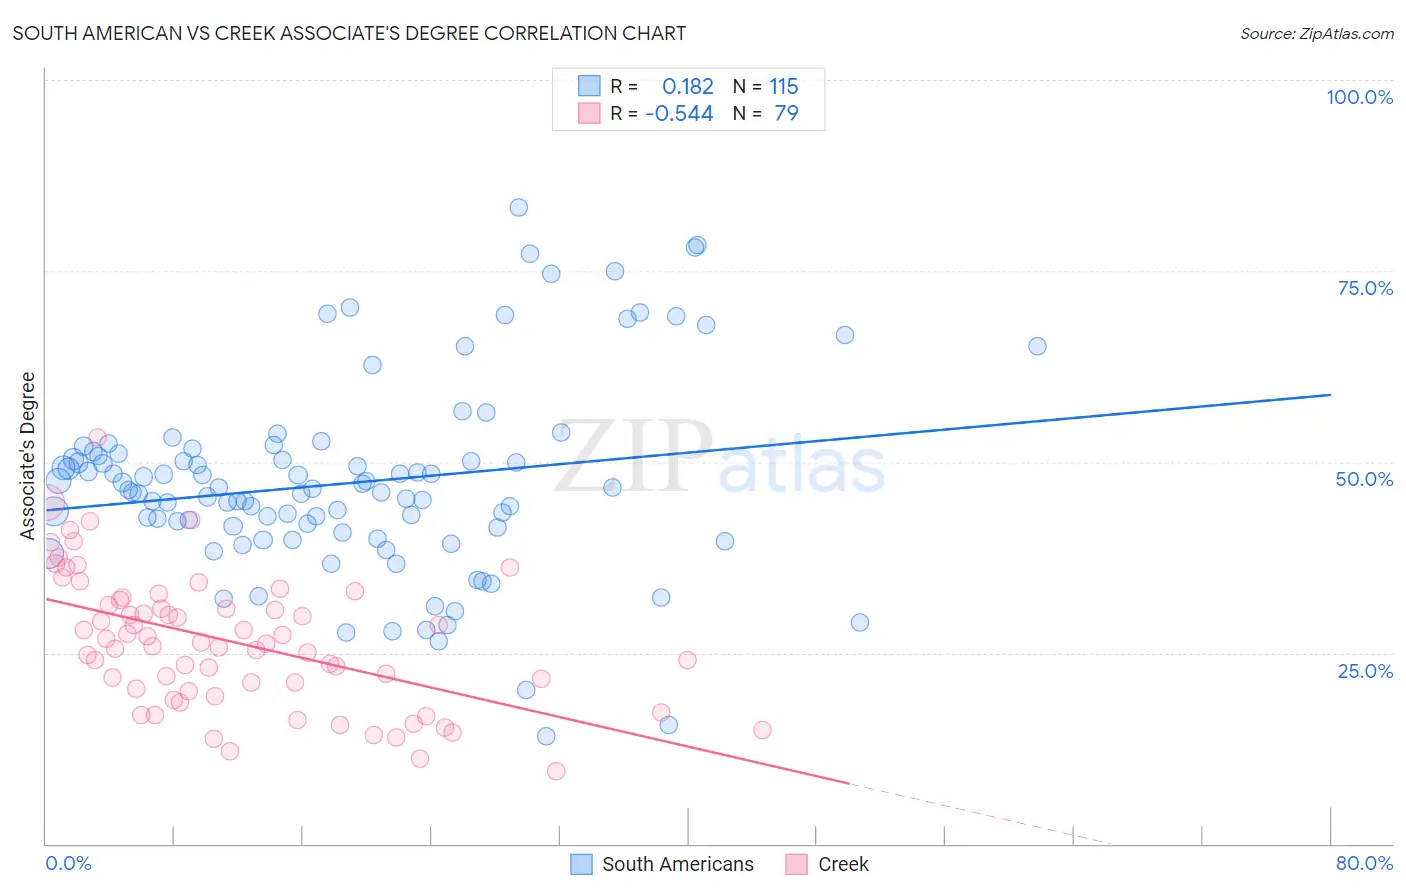1406x892 pixels.
Task: Select the 50.0% y-axis label
Action: [x=1364, y=479]
